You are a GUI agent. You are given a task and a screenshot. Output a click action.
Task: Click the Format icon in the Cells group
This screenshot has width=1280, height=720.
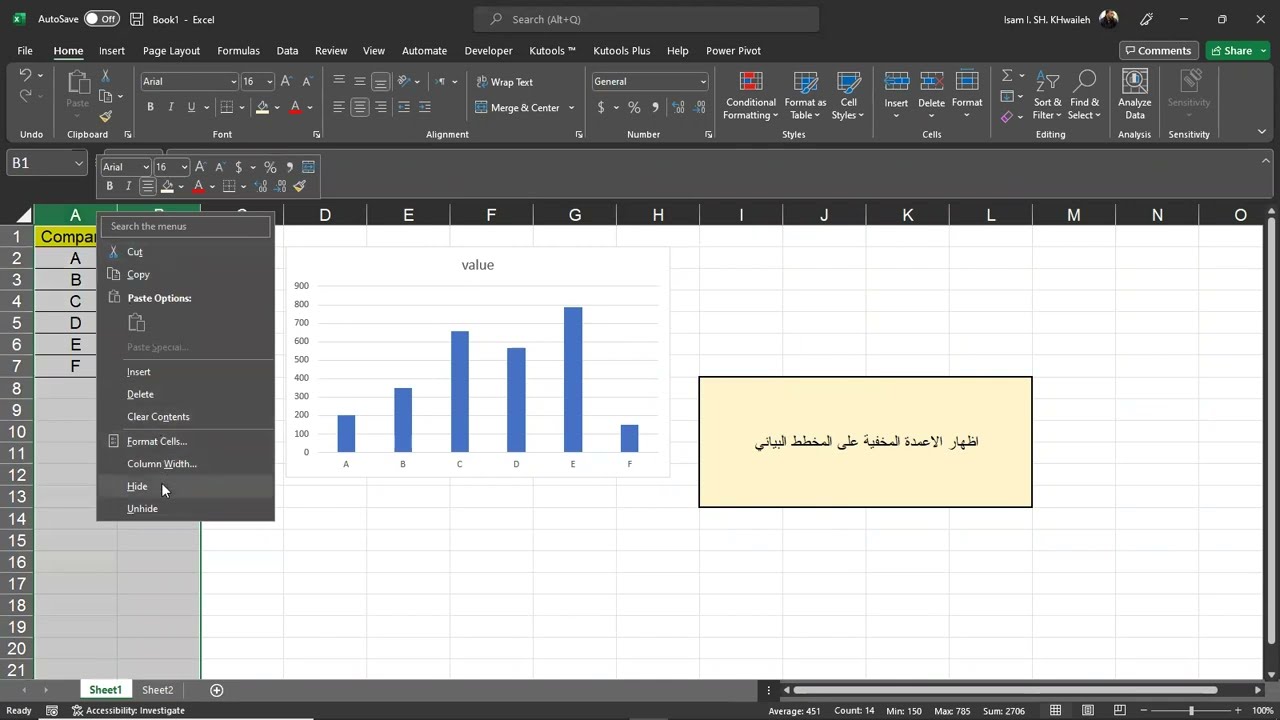(x=967, y=82)
